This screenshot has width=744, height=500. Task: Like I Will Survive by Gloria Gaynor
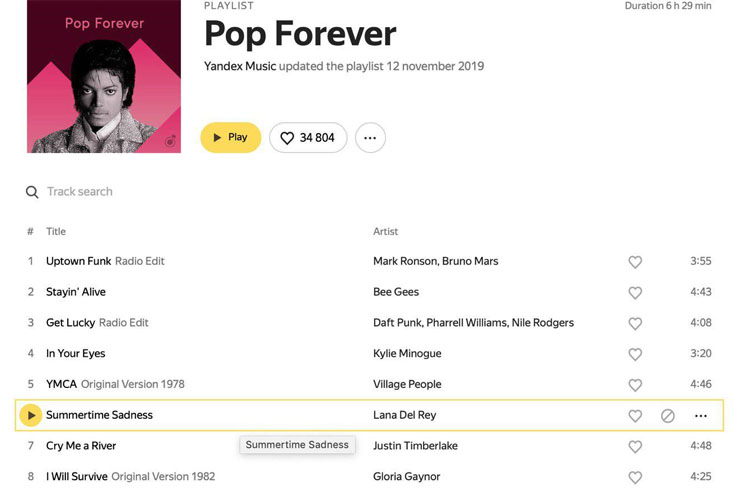[x=635, y=477]
